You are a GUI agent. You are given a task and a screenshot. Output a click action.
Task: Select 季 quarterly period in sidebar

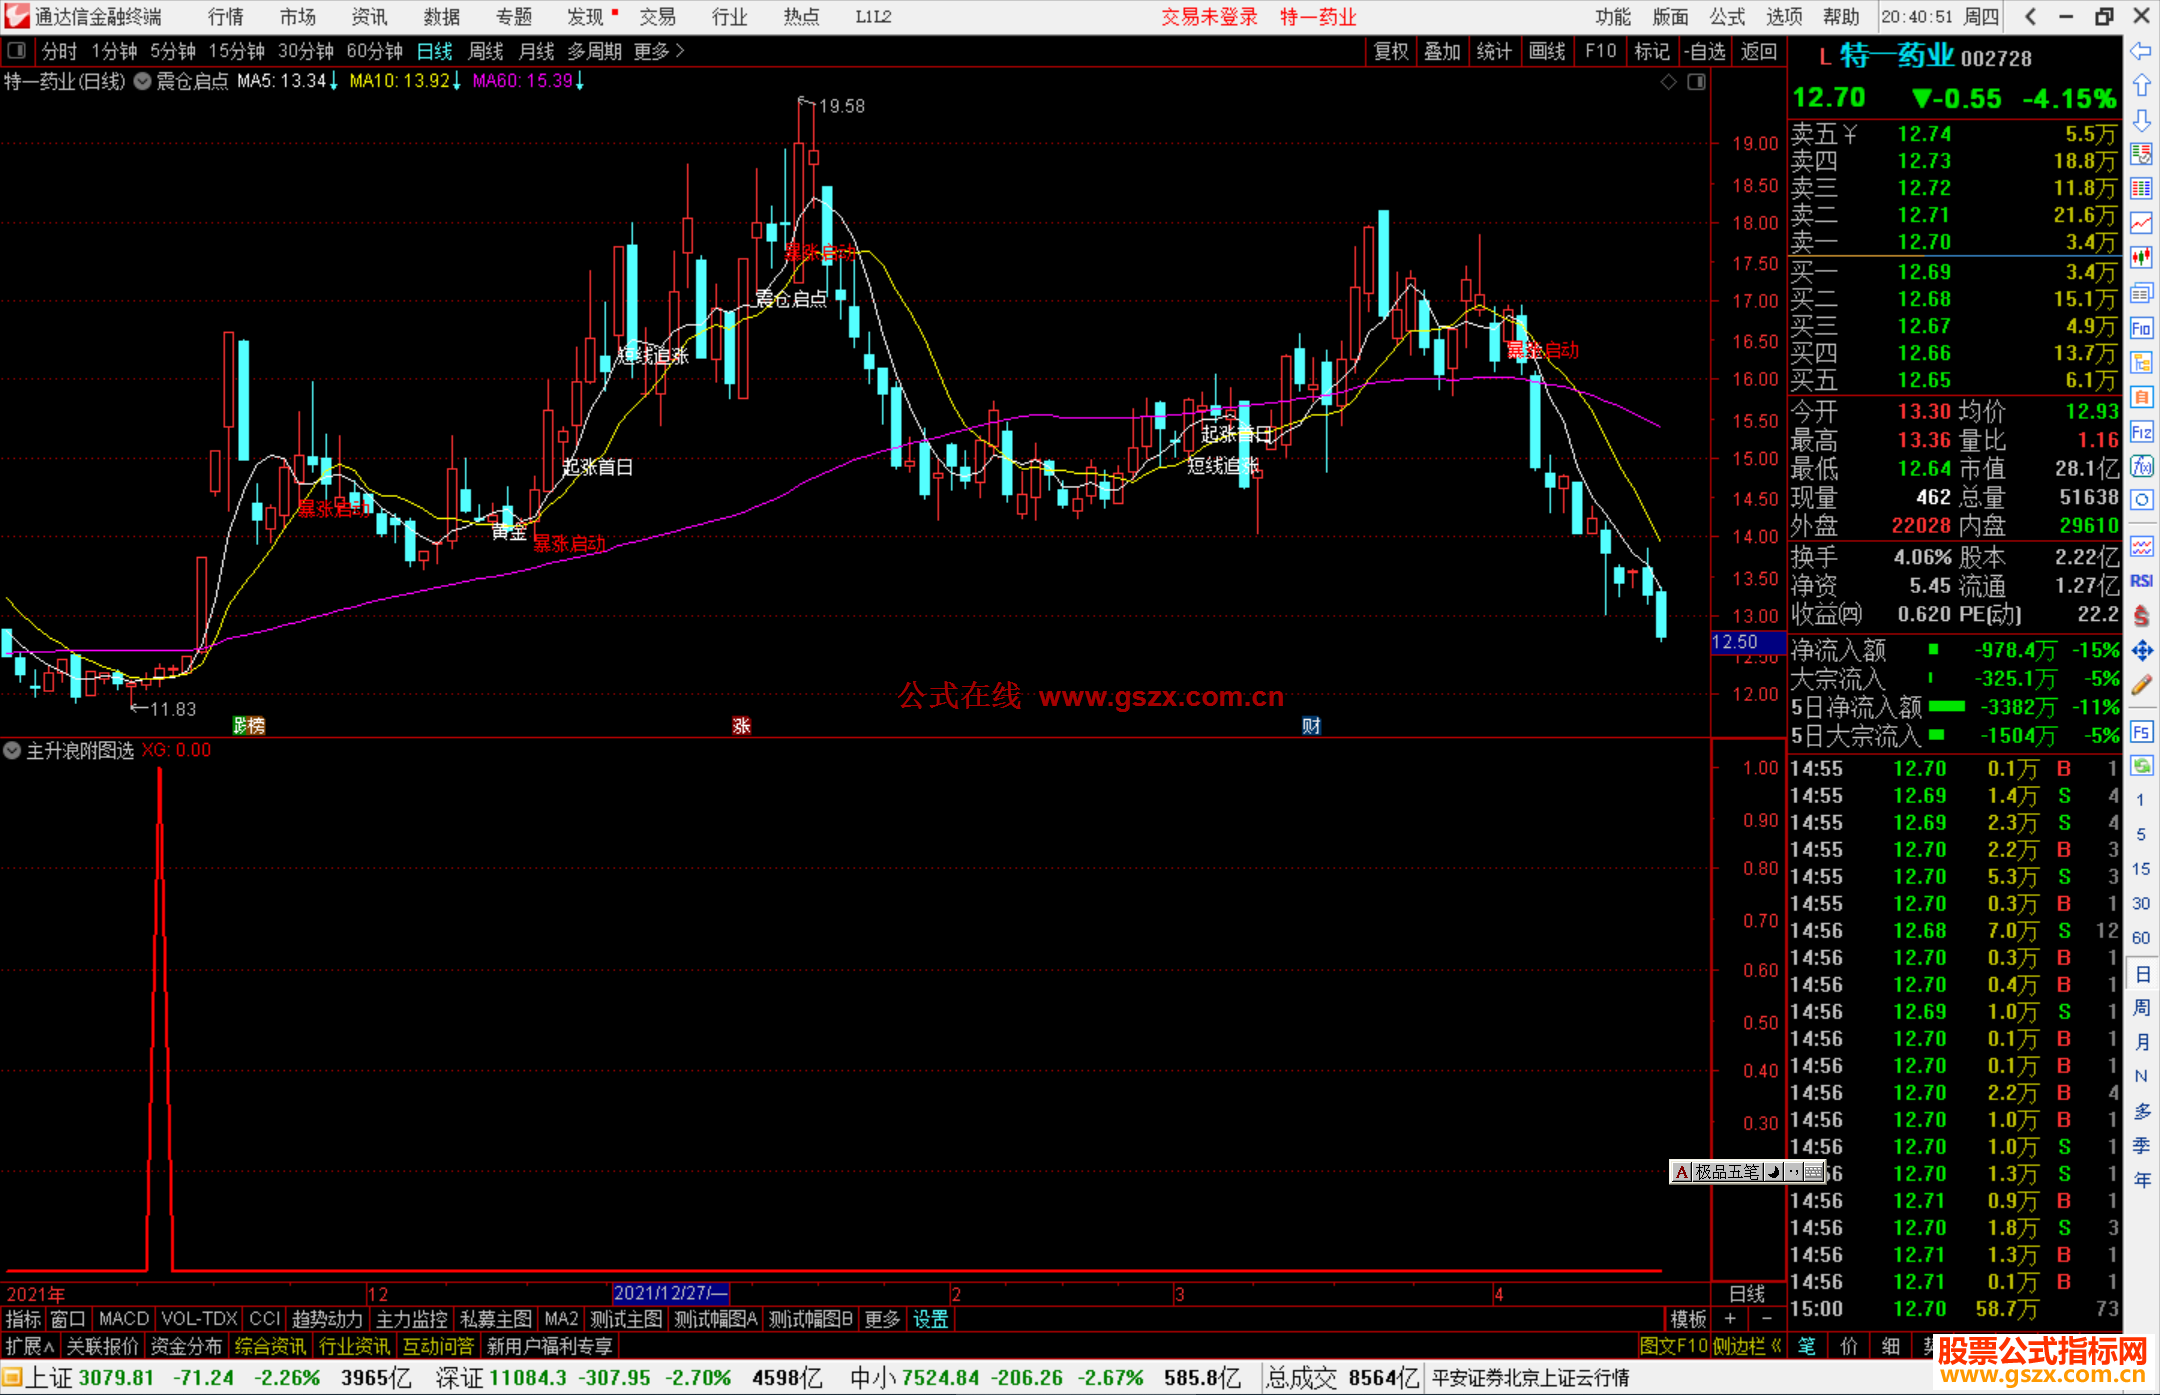coord(2141,1146)
